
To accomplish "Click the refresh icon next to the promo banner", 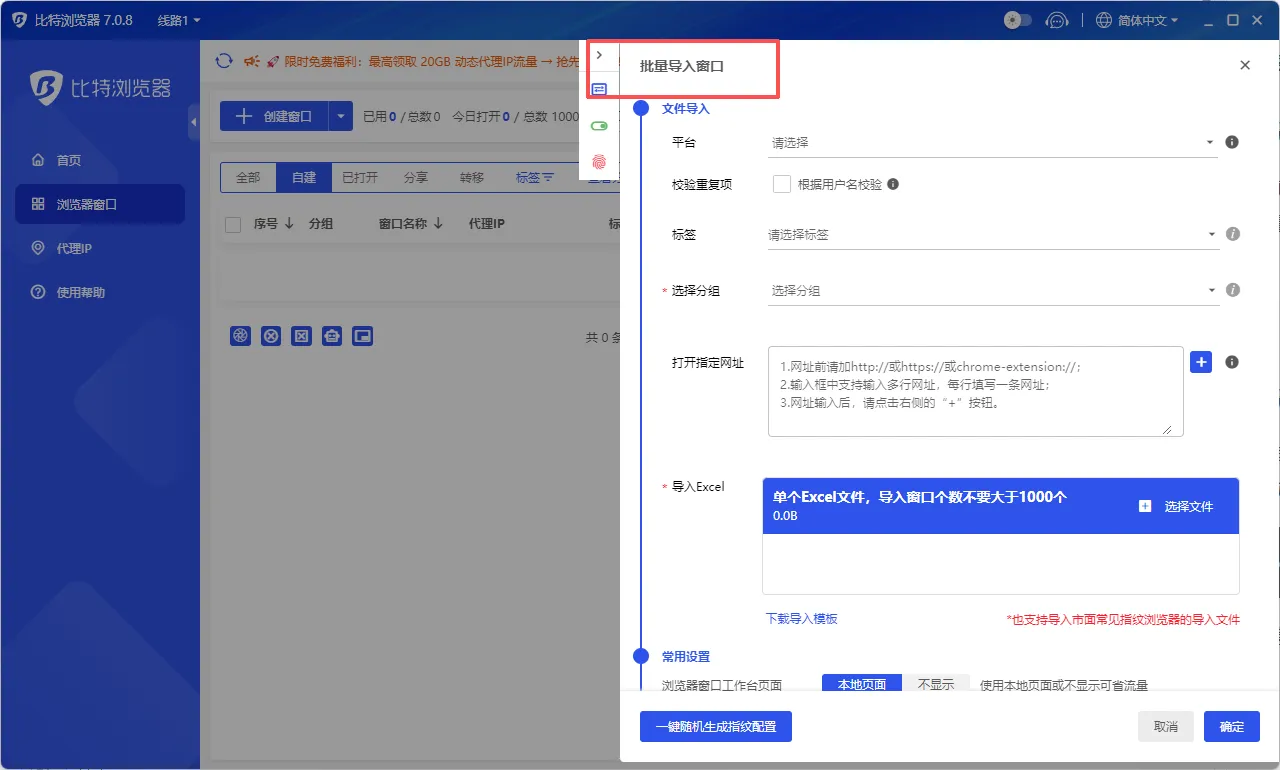I will 222,60.
